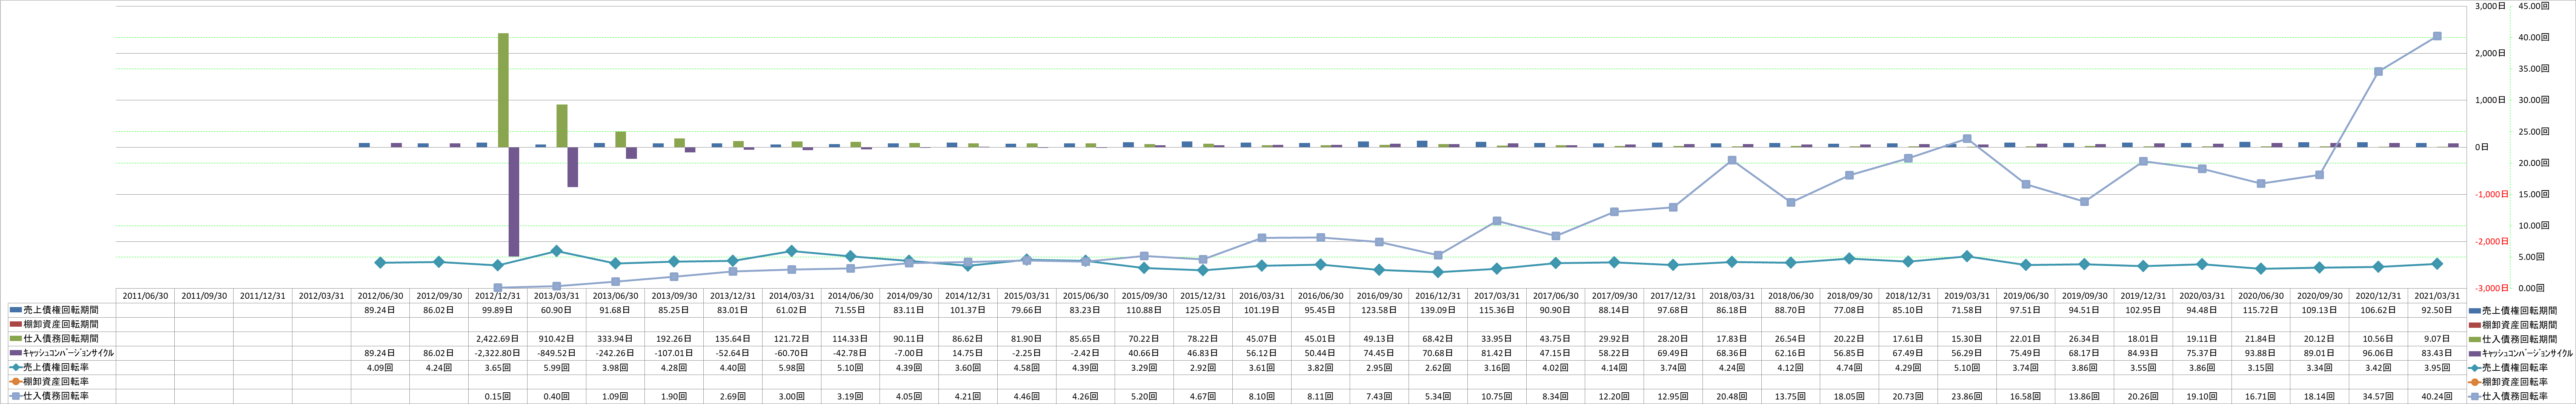Select the cell showing 40.24回

[x=2437, y=396]
